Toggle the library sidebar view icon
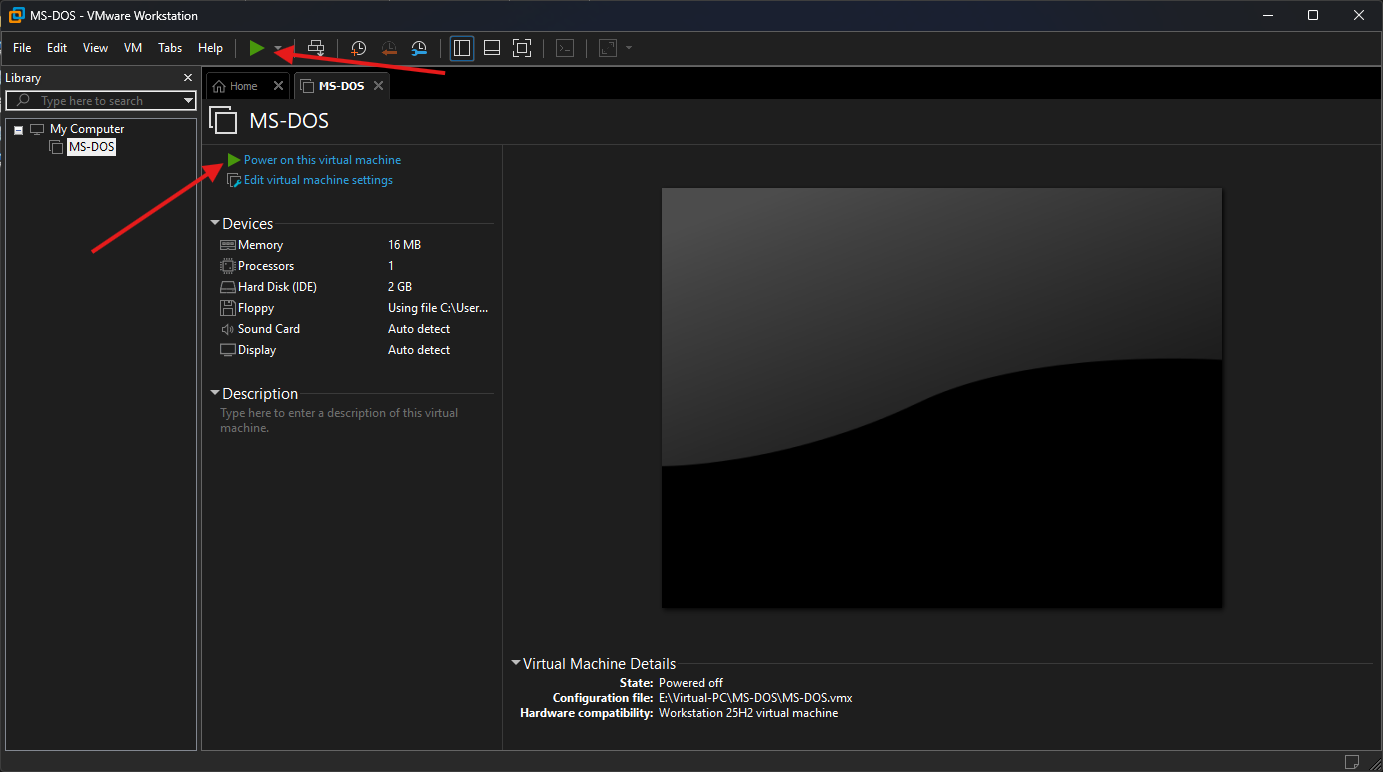This screenshot has height=772, width=1383. (462, 48)
